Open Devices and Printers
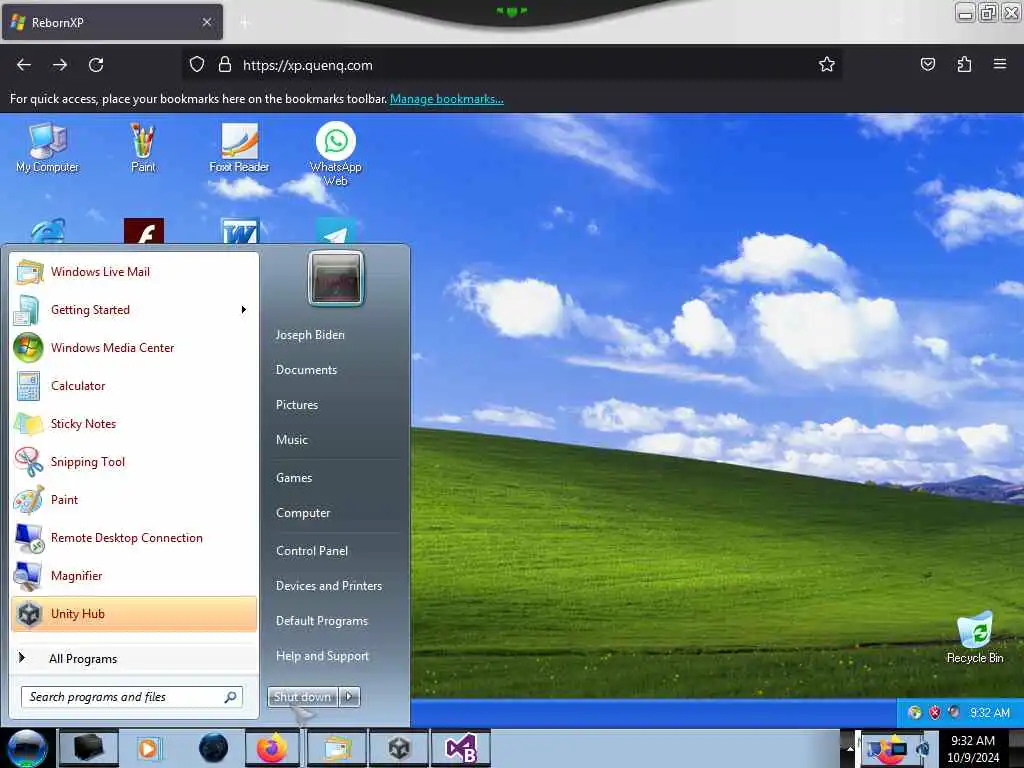The width and height of the screenshot is (1024, 768). point(329,586)
